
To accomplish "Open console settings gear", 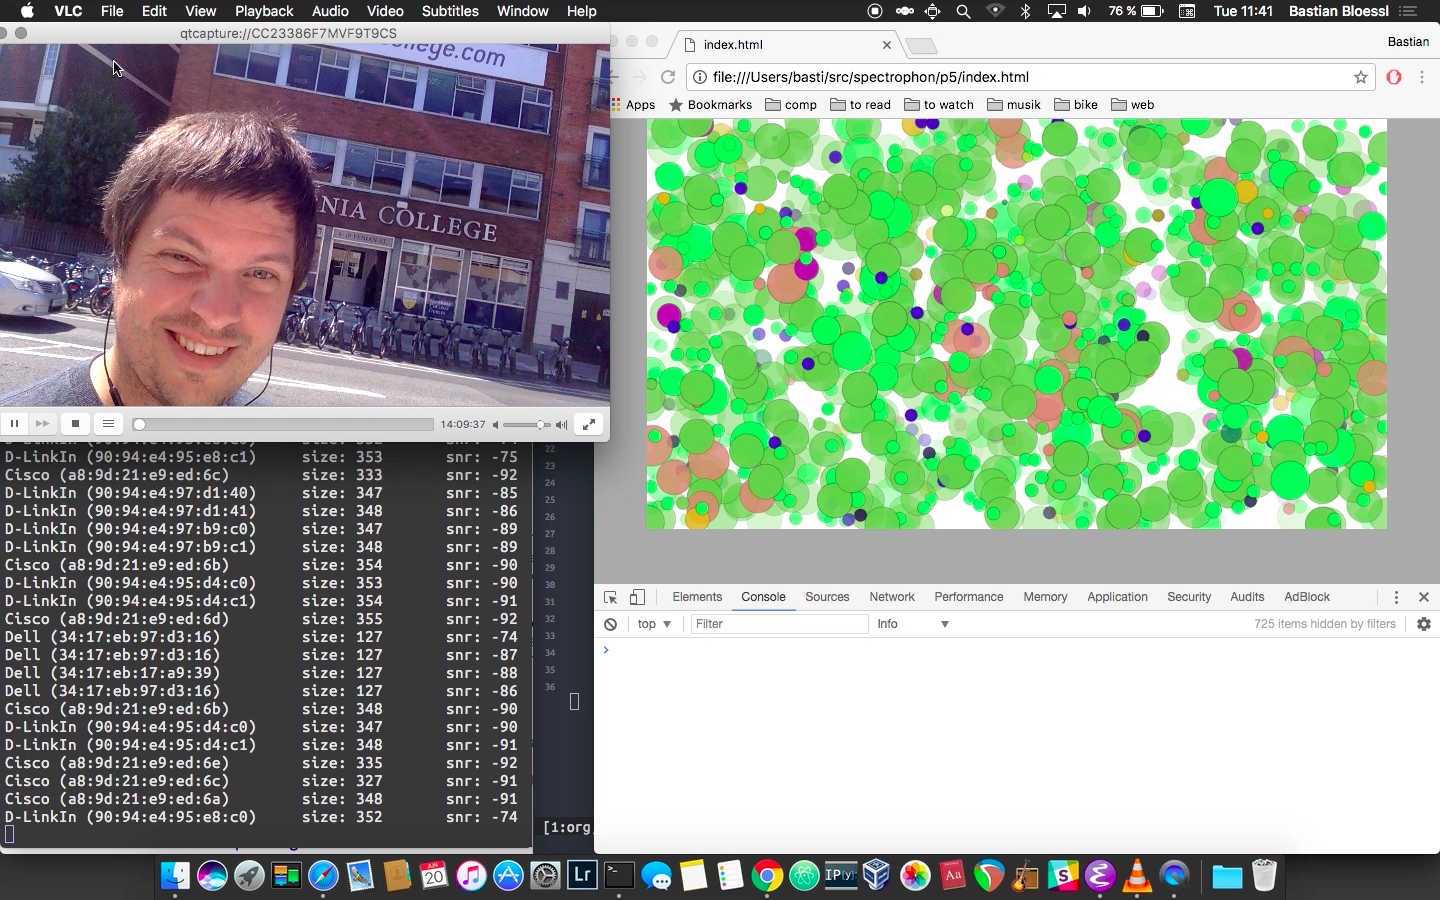I will coord(1424,624).
